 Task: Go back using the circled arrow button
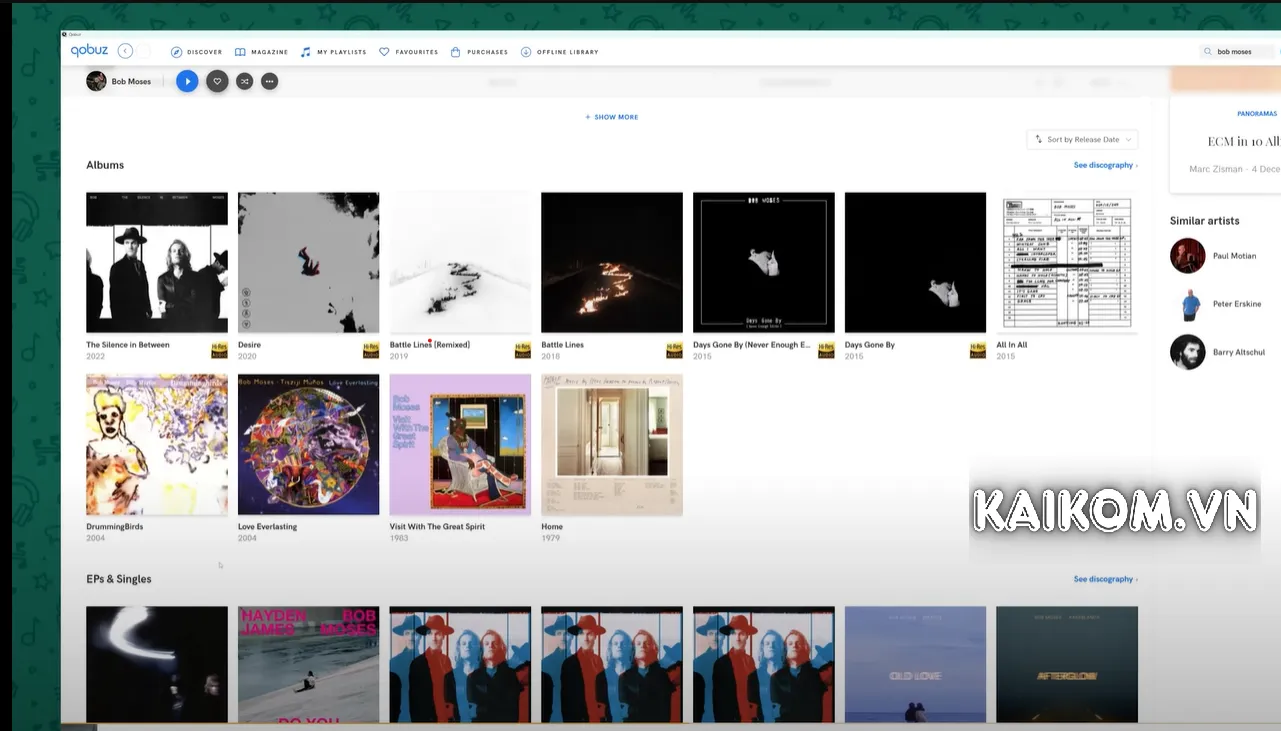point(125,51)
